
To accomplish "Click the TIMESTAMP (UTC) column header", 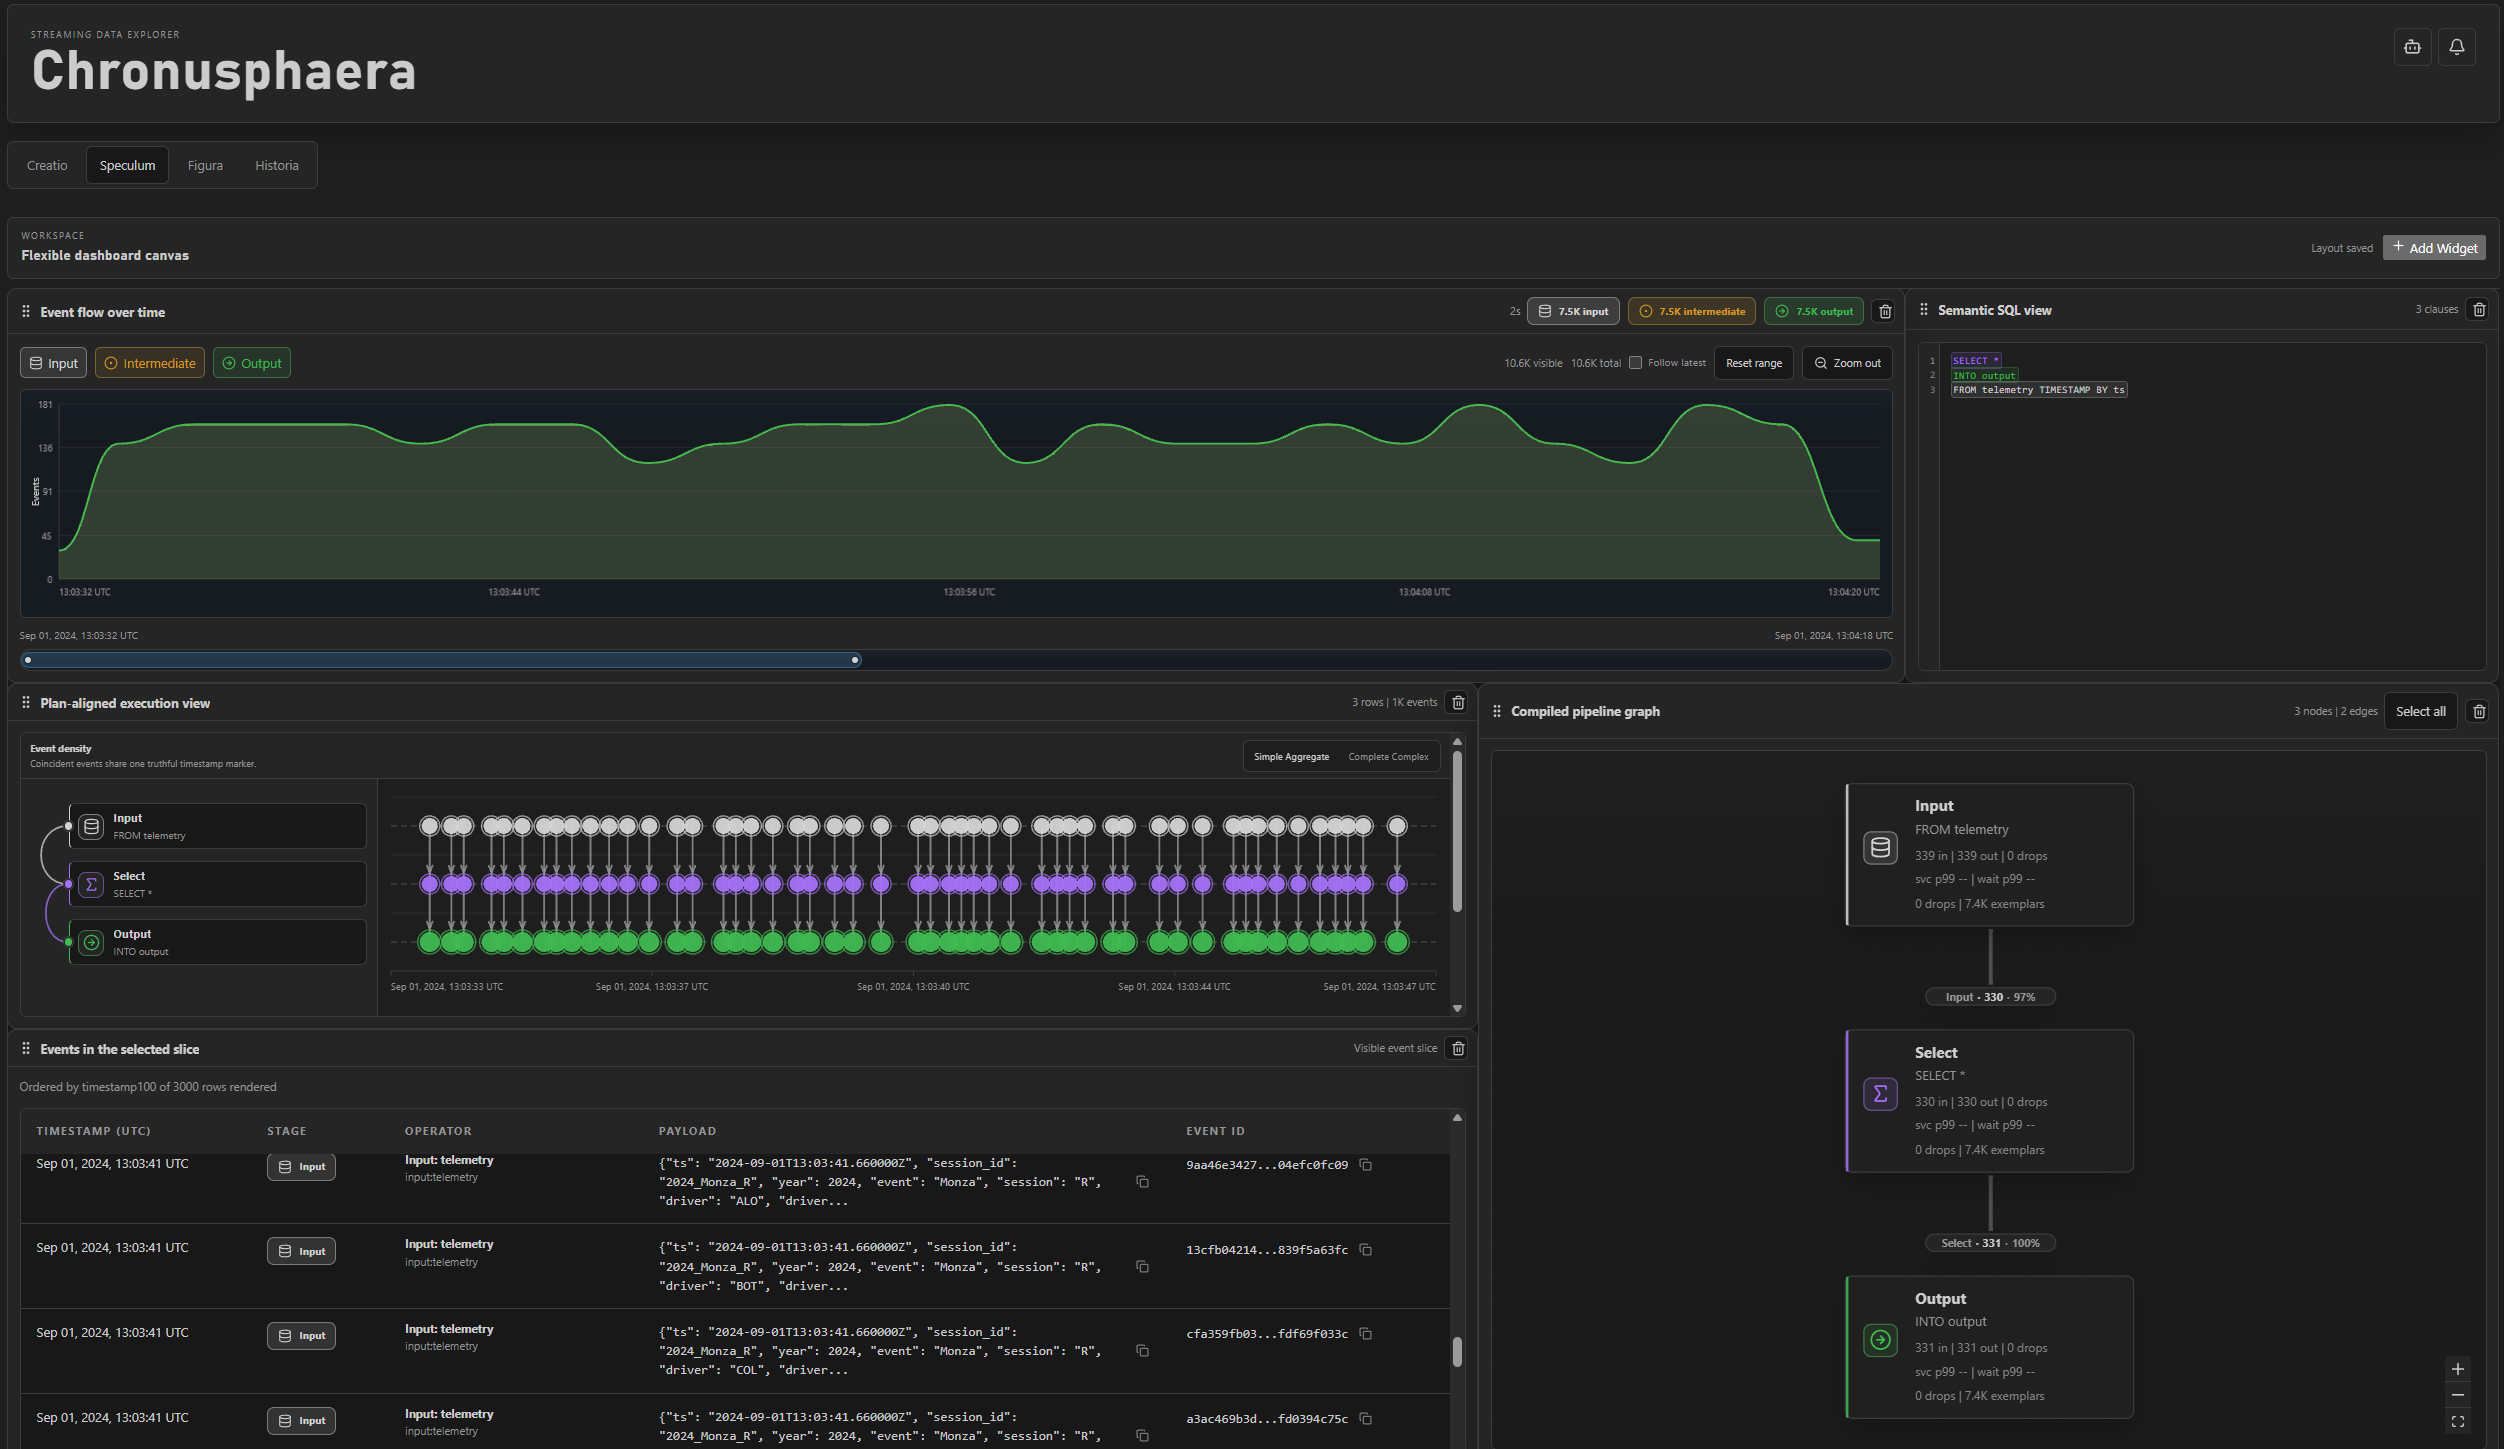I will pos(94,1131).
